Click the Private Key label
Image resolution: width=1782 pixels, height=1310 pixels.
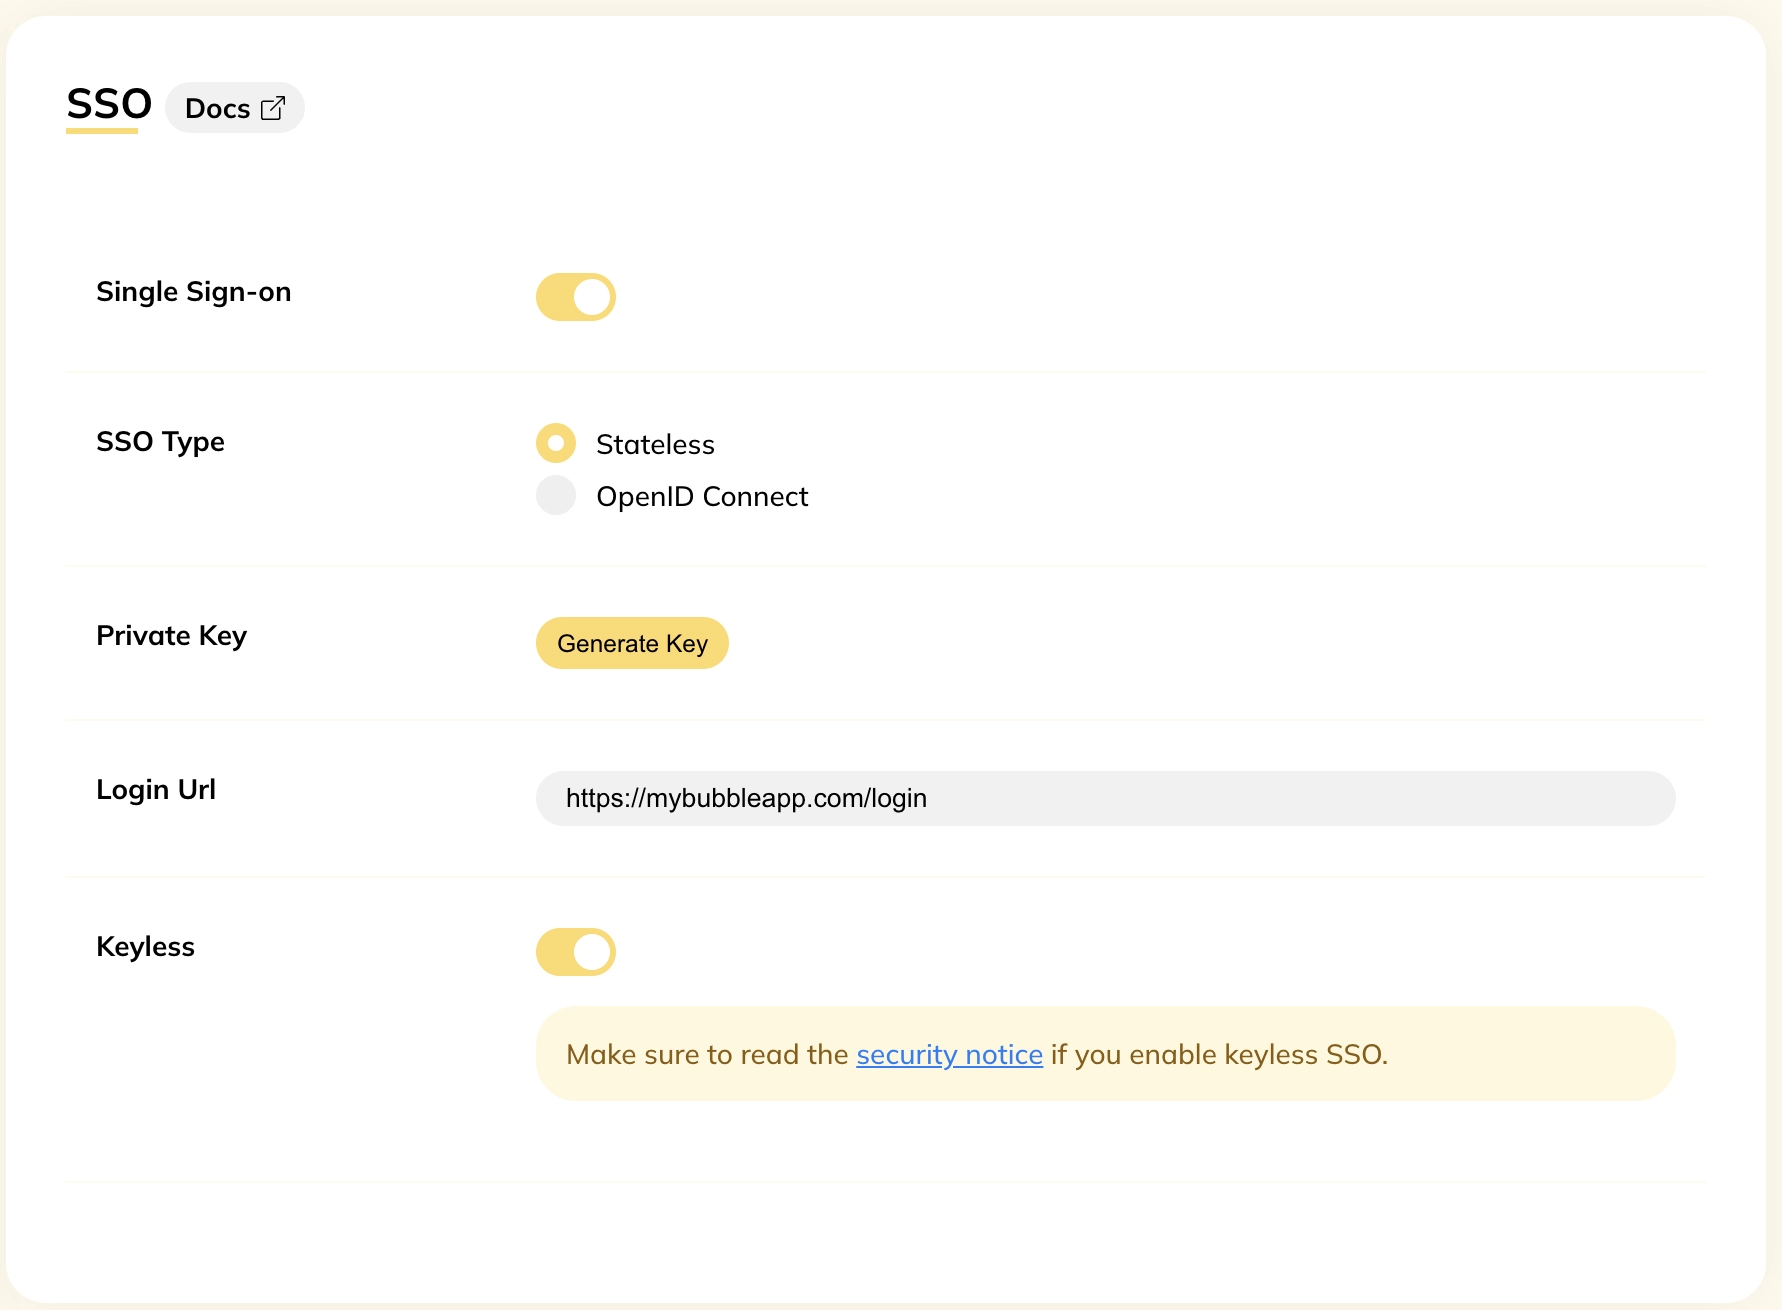pos(171,636)
